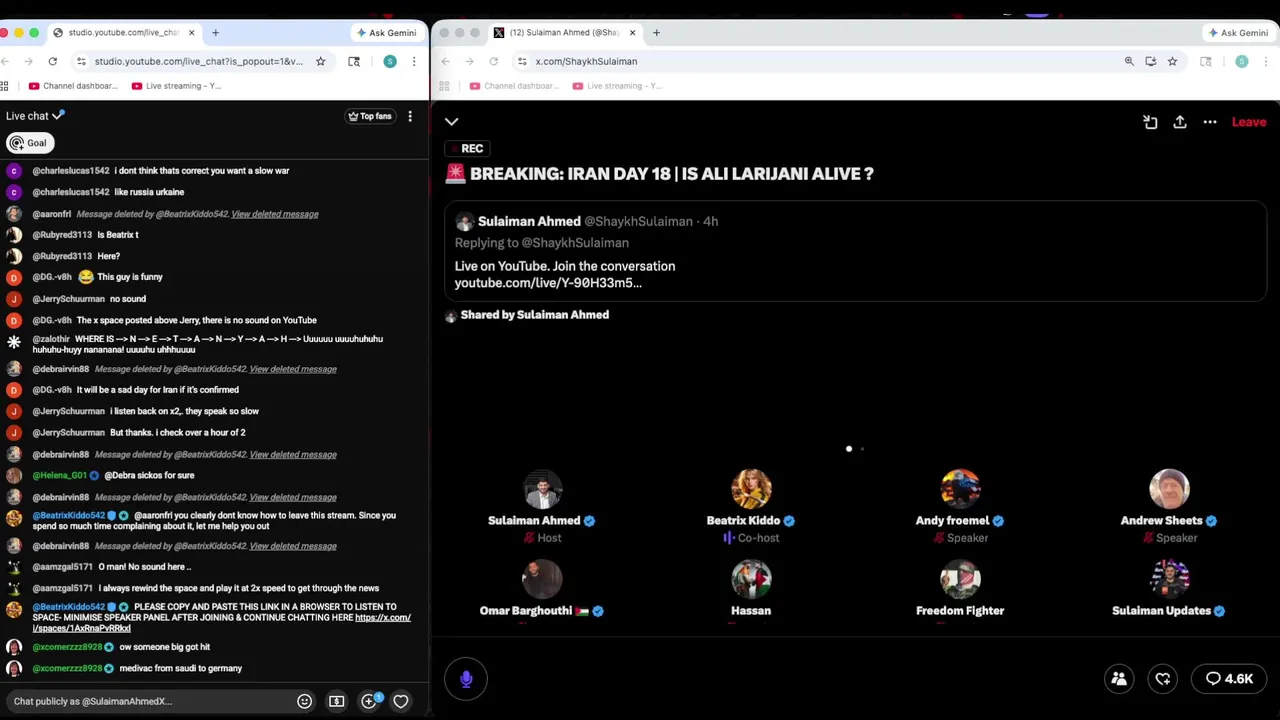This screenshot has width=1280, height=720.
Task: Click Freedom Fighter participant avatar
Action: 960,579
